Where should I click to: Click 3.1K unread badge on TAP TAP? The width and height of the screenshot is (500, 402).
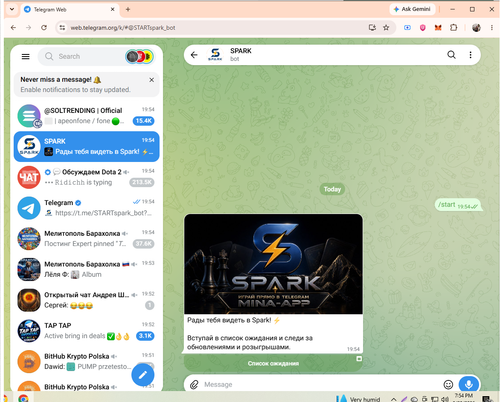point(145,336)
